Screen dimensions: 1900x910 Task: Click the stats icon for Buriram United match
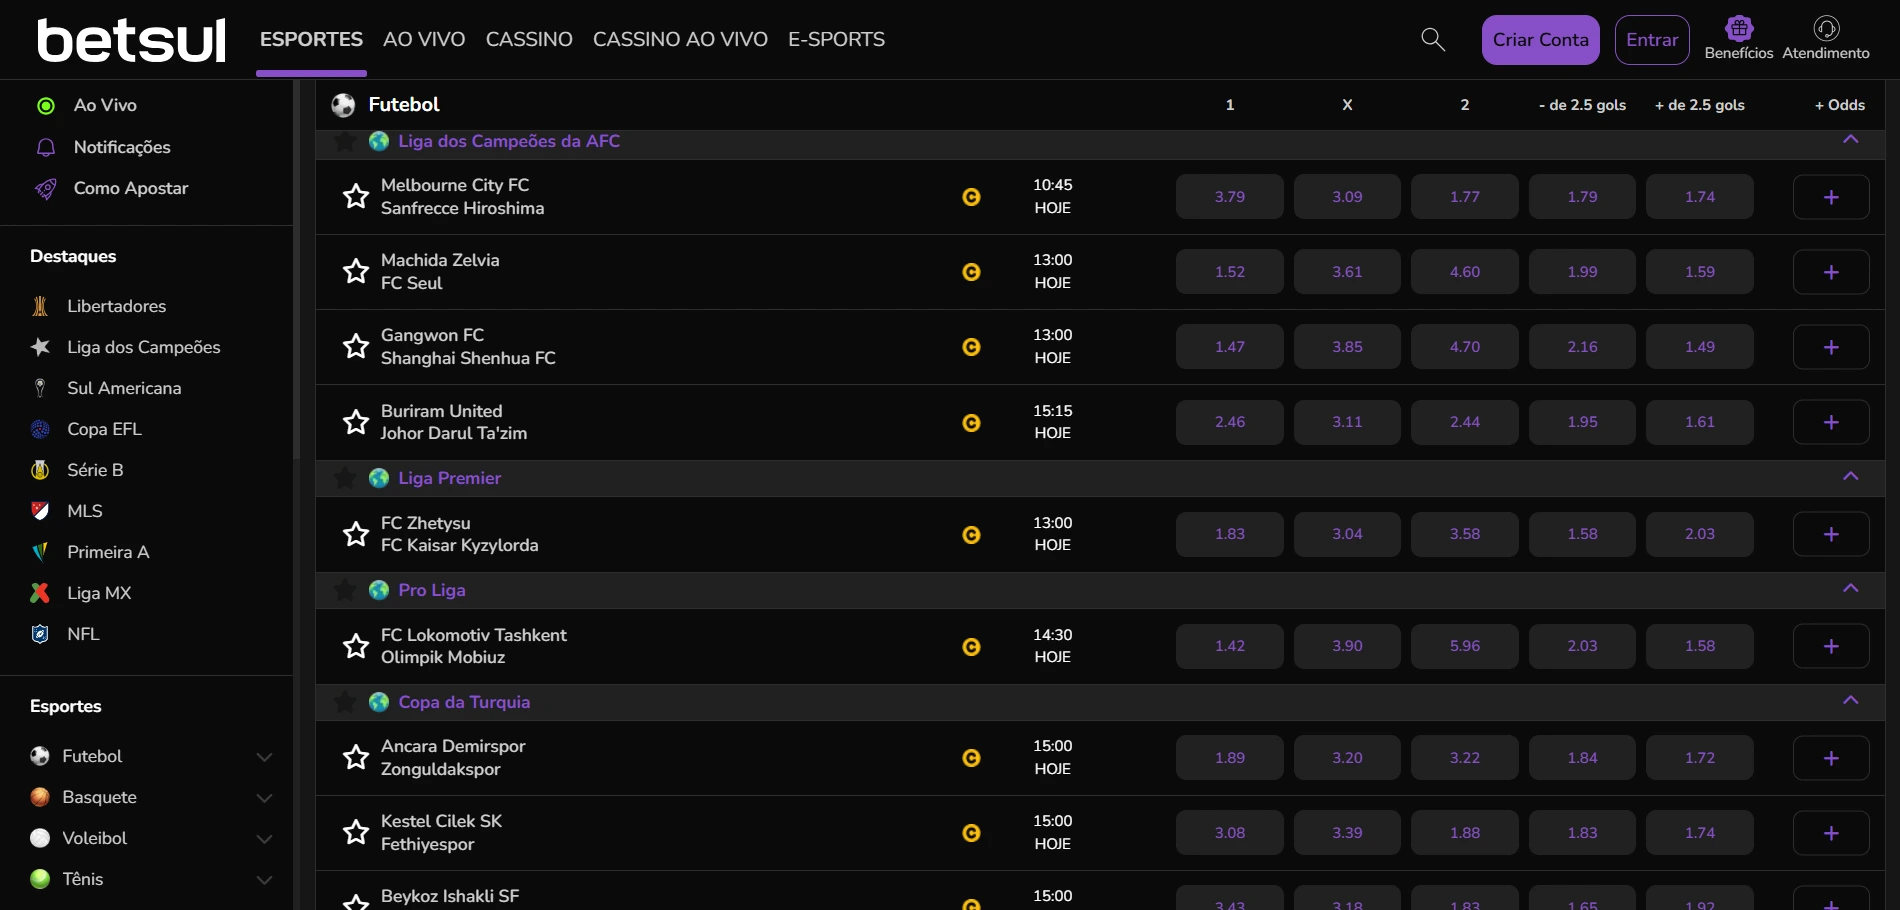(971, 423)
